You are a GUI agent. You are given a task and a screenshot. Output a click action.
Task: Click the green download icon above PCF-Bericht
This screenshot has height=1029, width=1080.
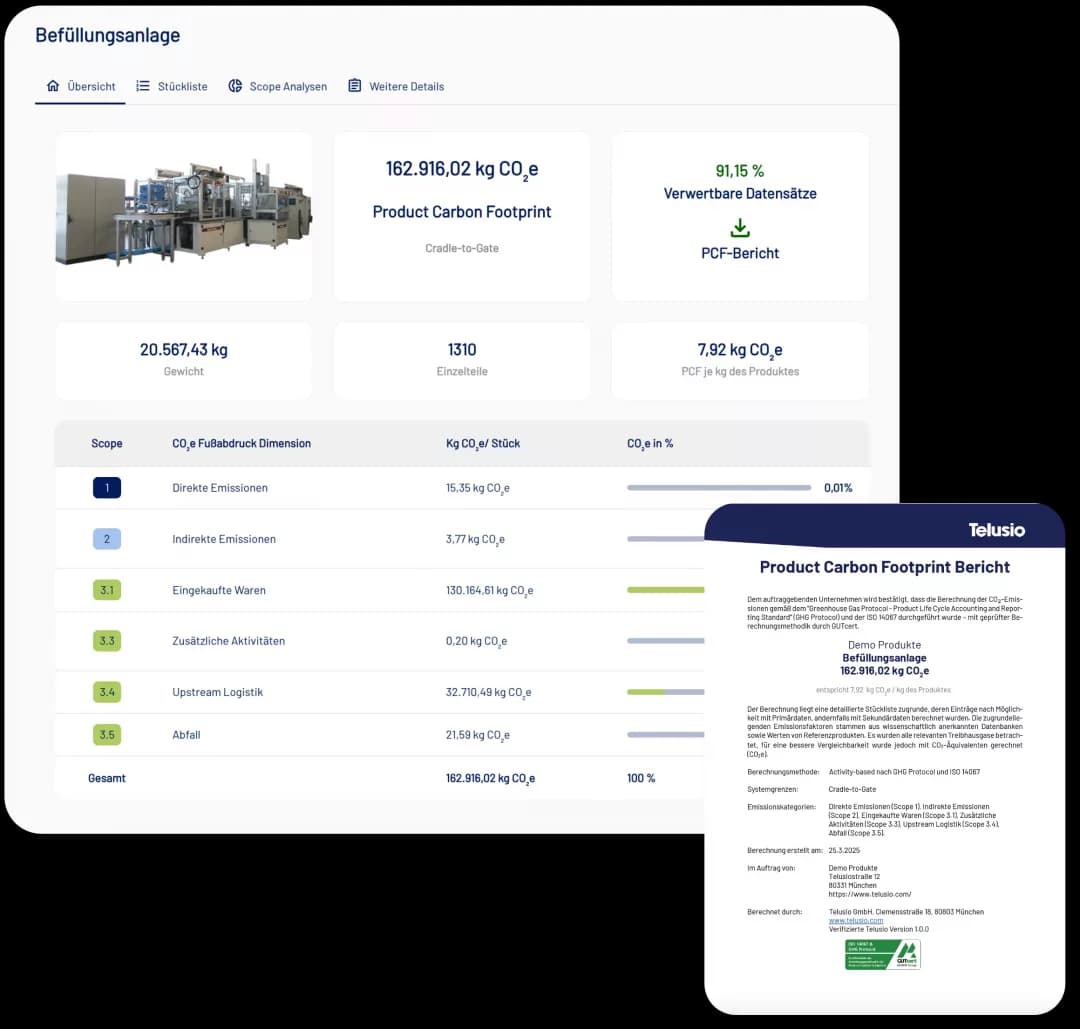click(740, 228)
